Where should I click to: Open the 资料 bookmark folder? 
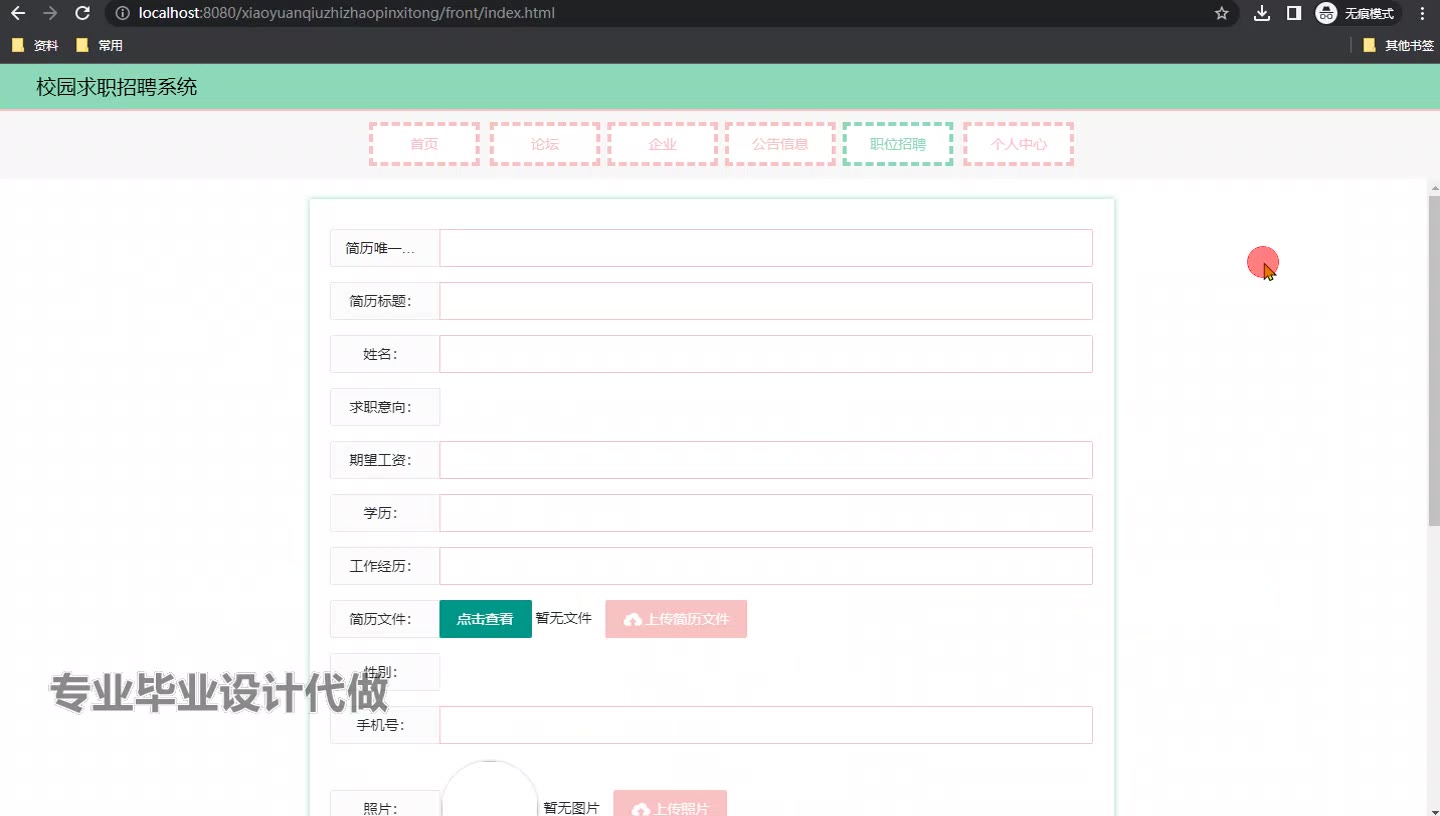tap(35, 45)
